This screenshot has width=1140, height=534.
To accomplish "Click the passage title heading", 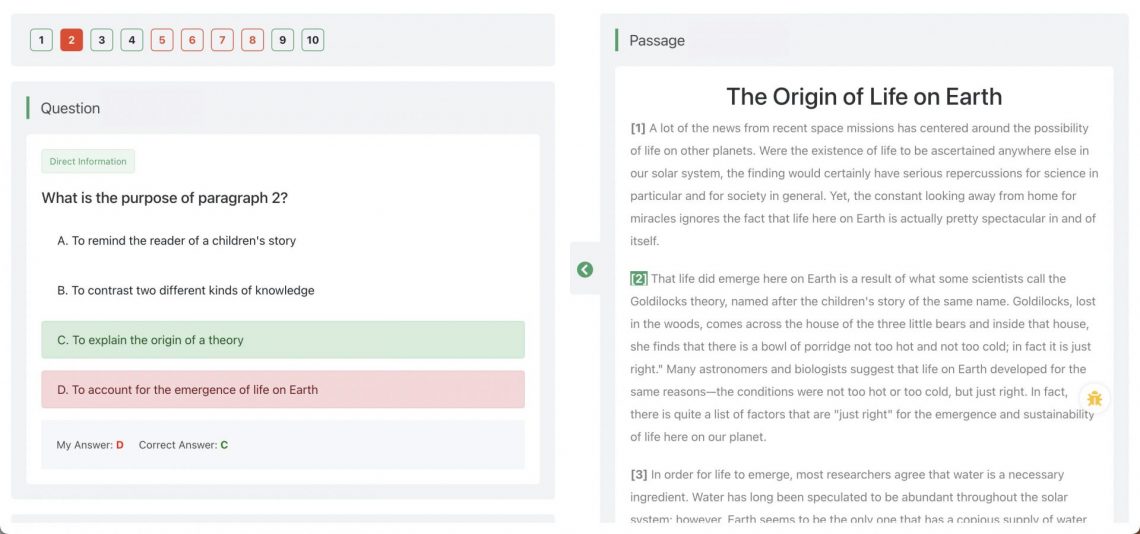I will 863,97.
